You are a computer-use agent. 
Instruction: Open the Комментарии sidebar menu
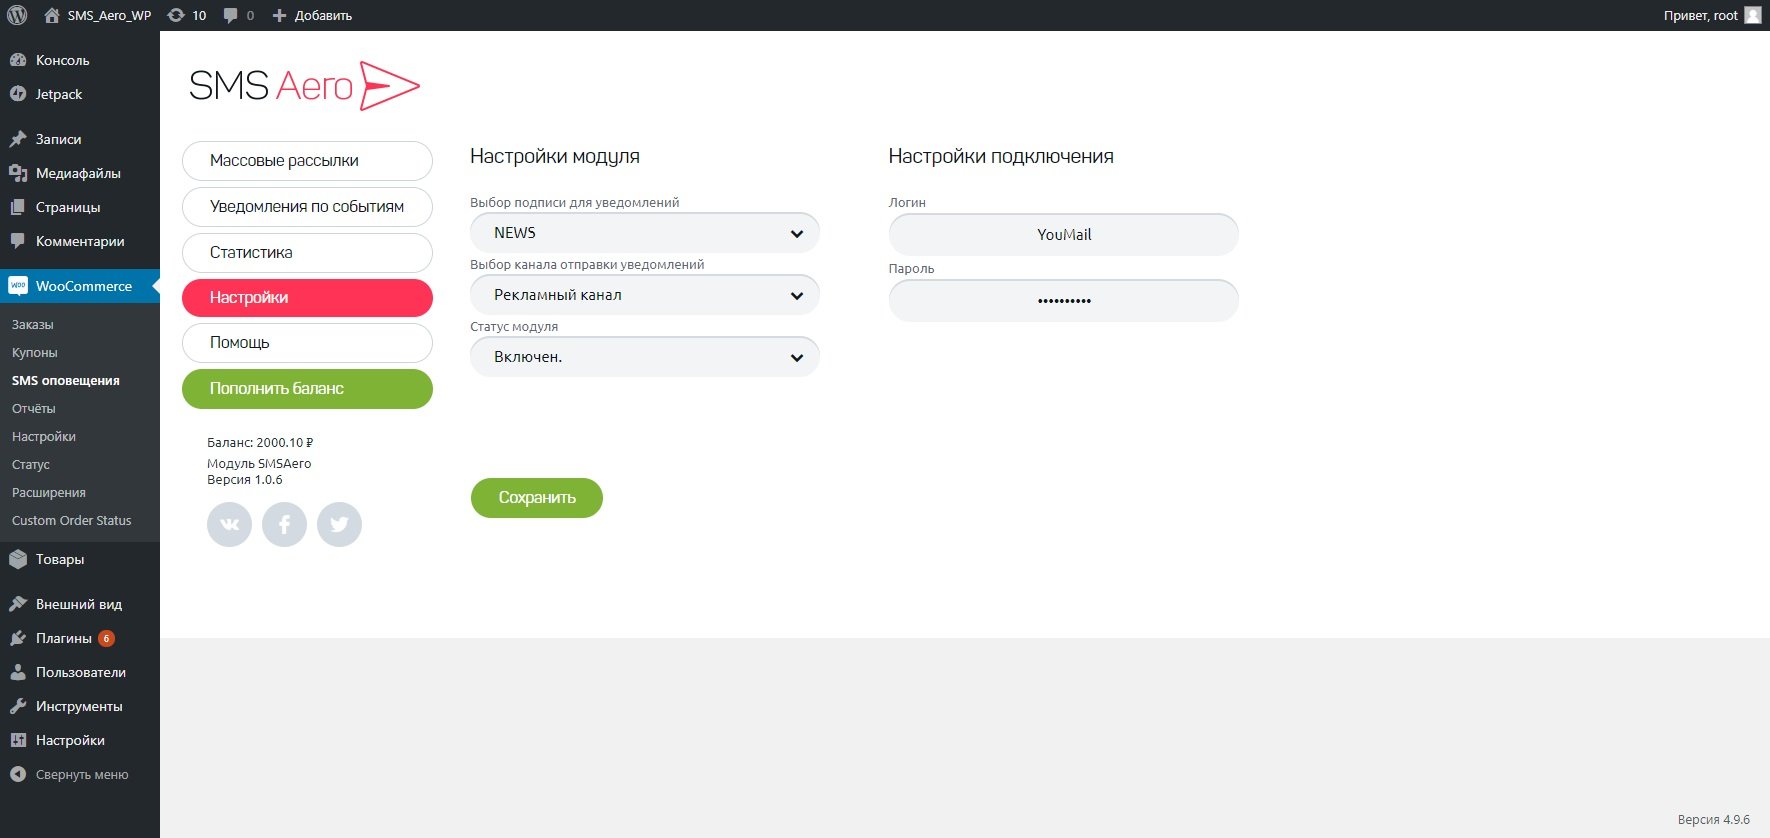[x=80, y=241]
